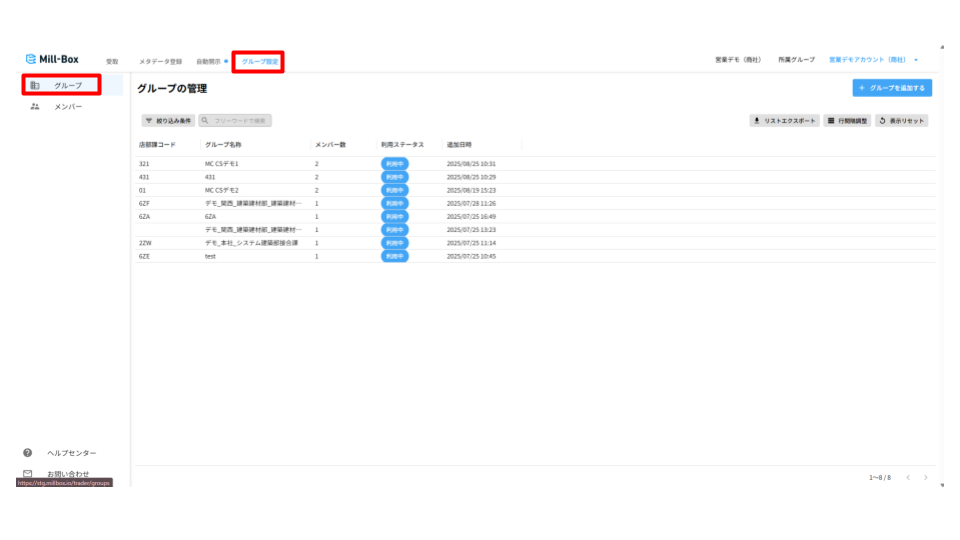
Task: Switch to the 自動開示 tab
Action: tap(209, 62)
